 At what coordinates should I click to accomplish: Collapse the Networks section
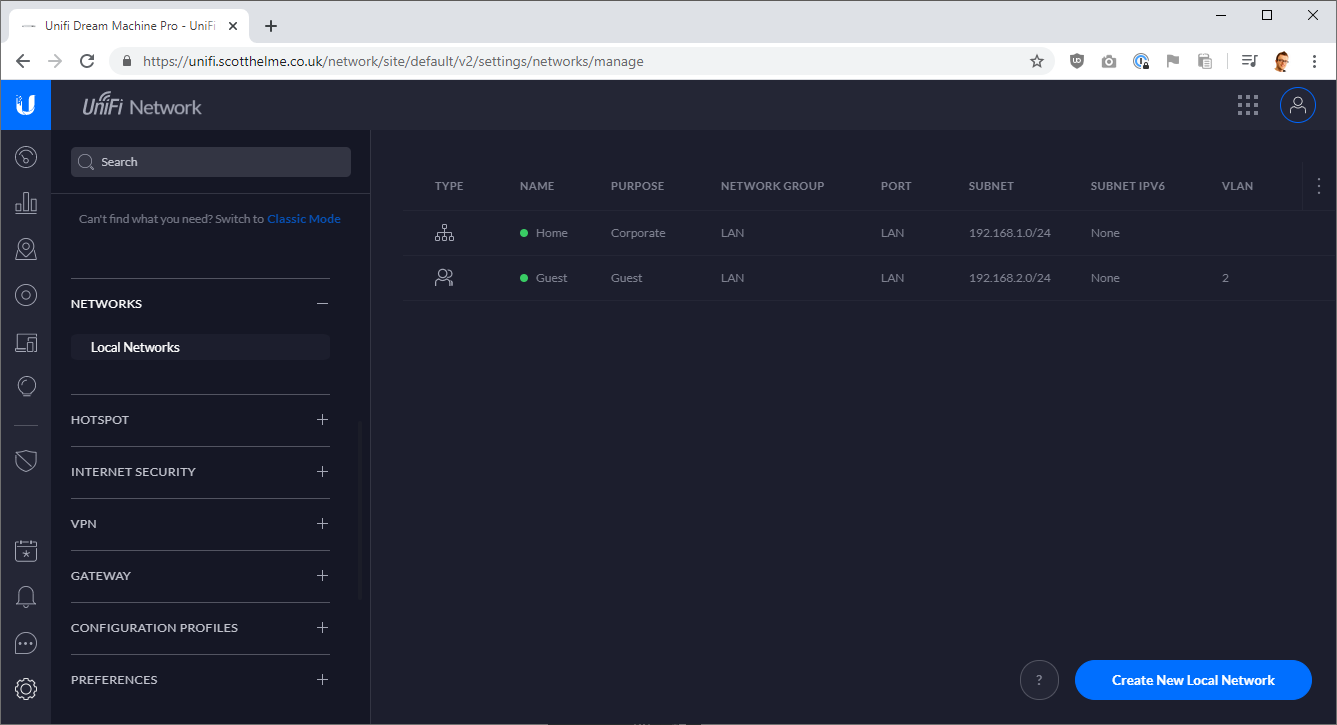322,304
